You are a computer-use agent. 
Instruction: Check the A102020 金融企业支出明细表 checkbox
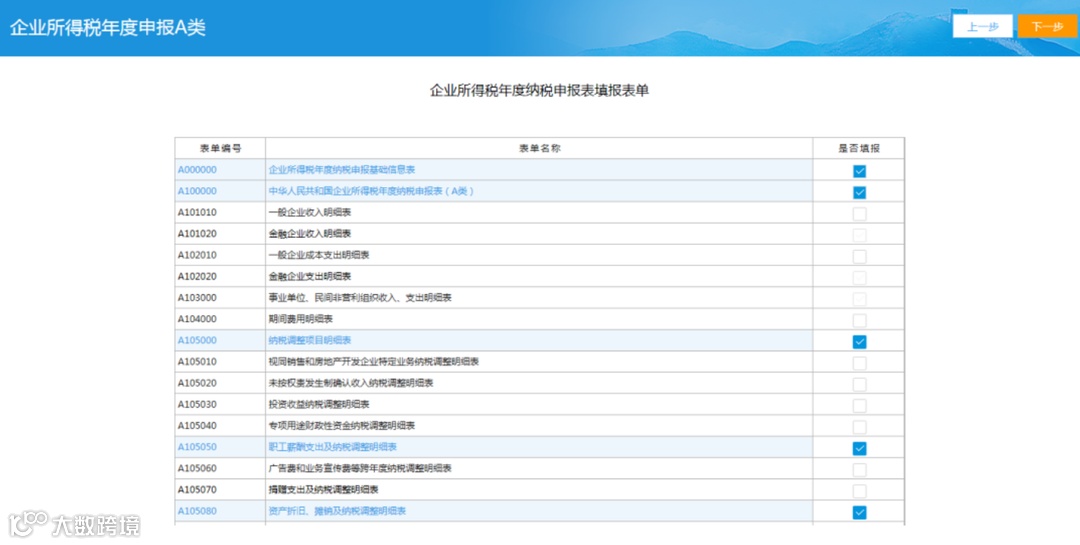(x=860, y=278)
